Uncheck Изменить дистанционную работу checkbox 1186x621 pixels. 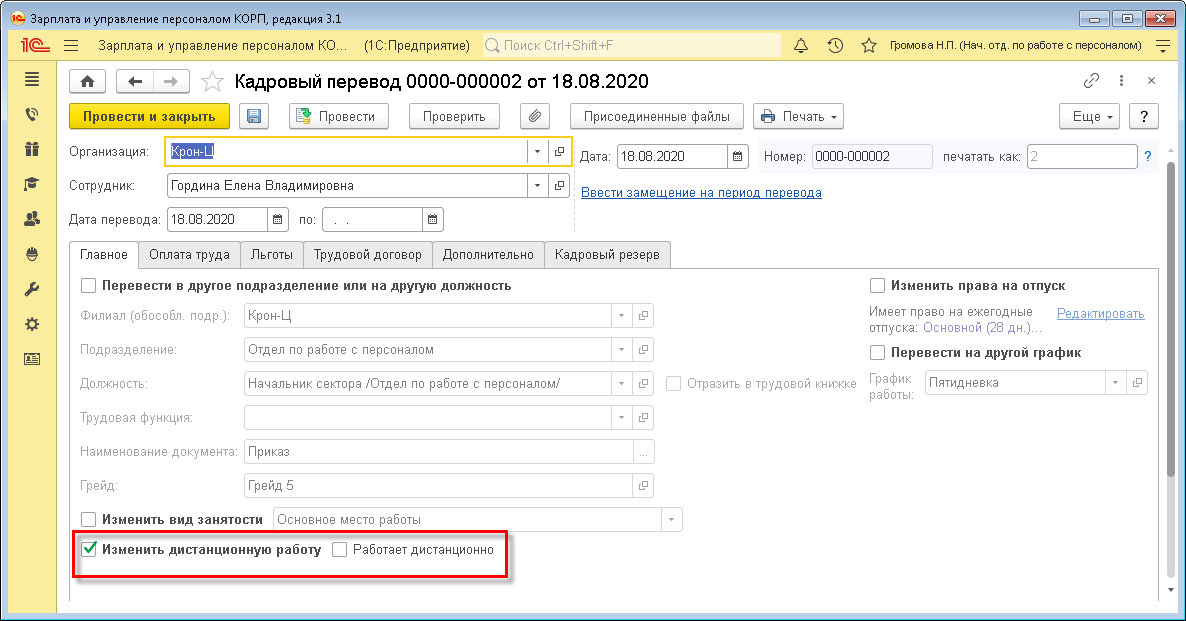(x=88, y=549)
